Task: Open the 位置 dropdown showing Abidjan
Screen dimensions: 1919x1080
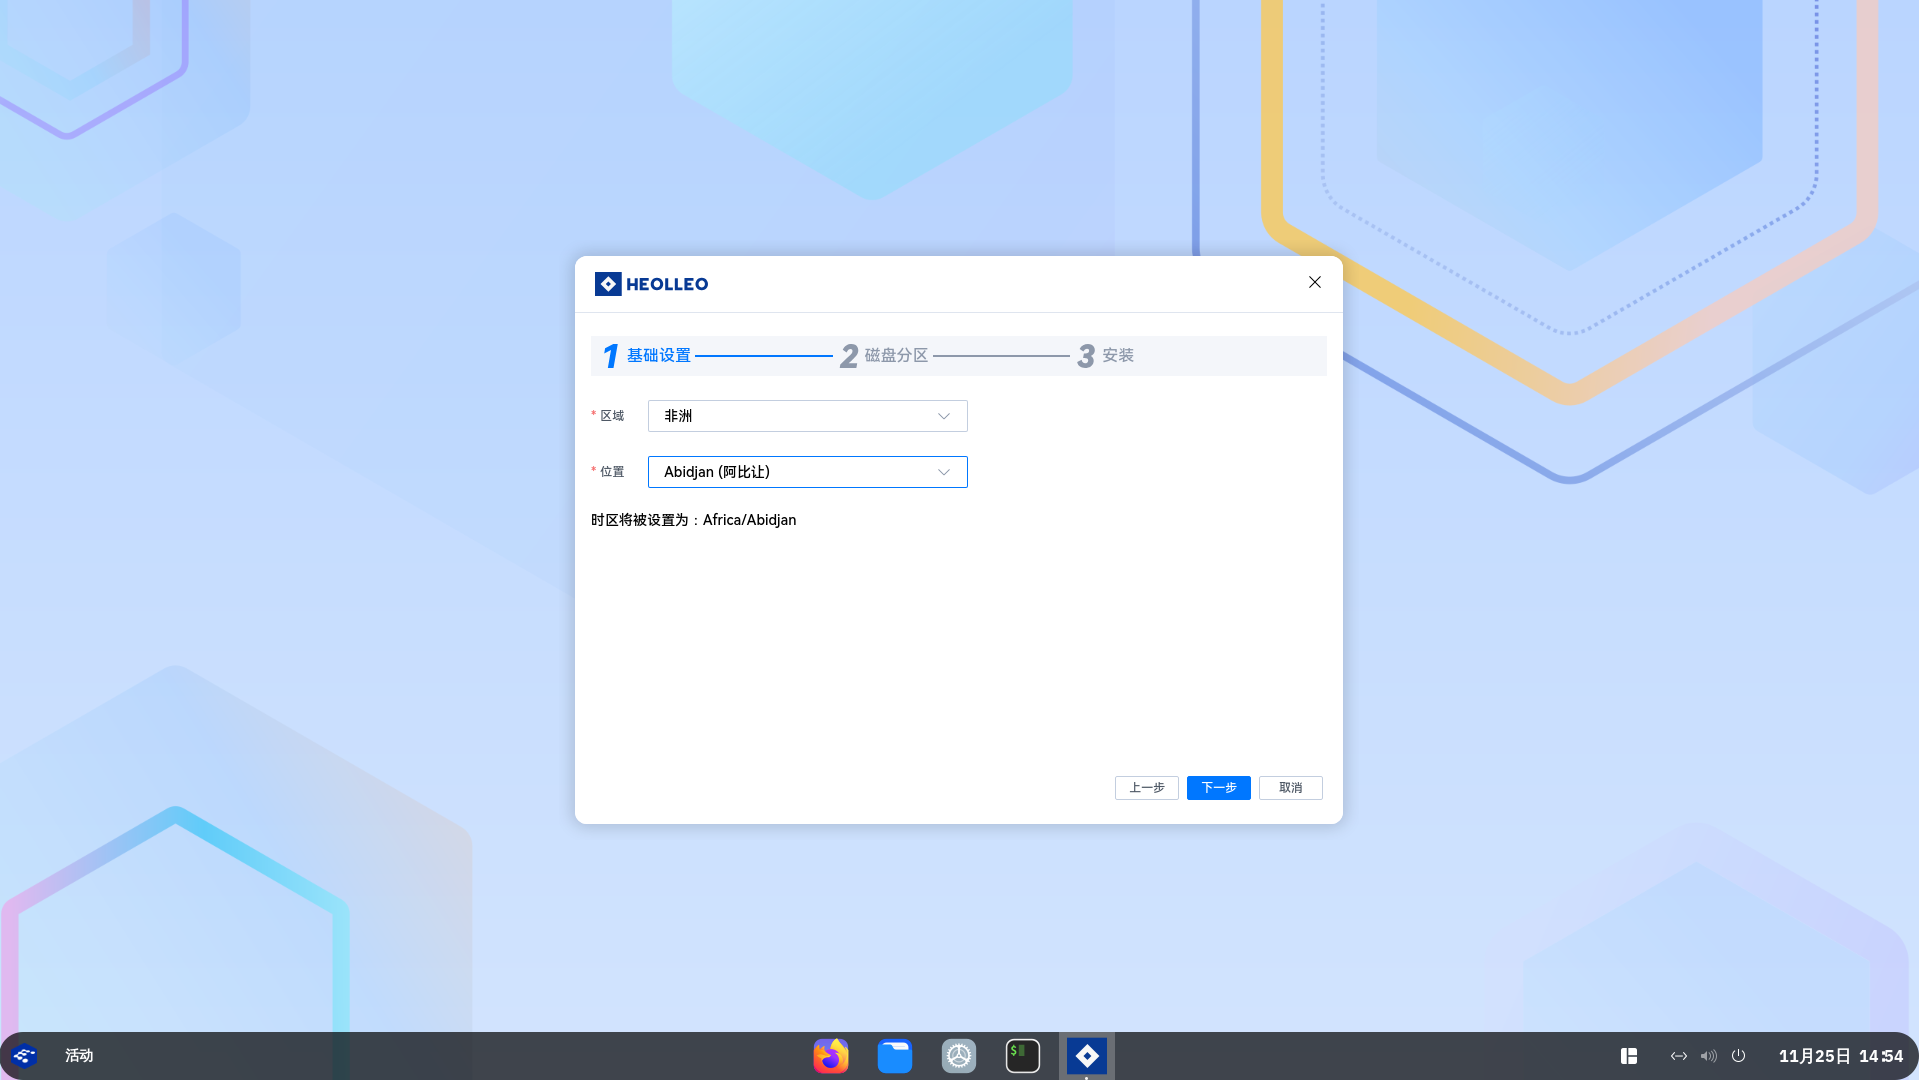Action: pyautogui.click(x=807, y=472)
